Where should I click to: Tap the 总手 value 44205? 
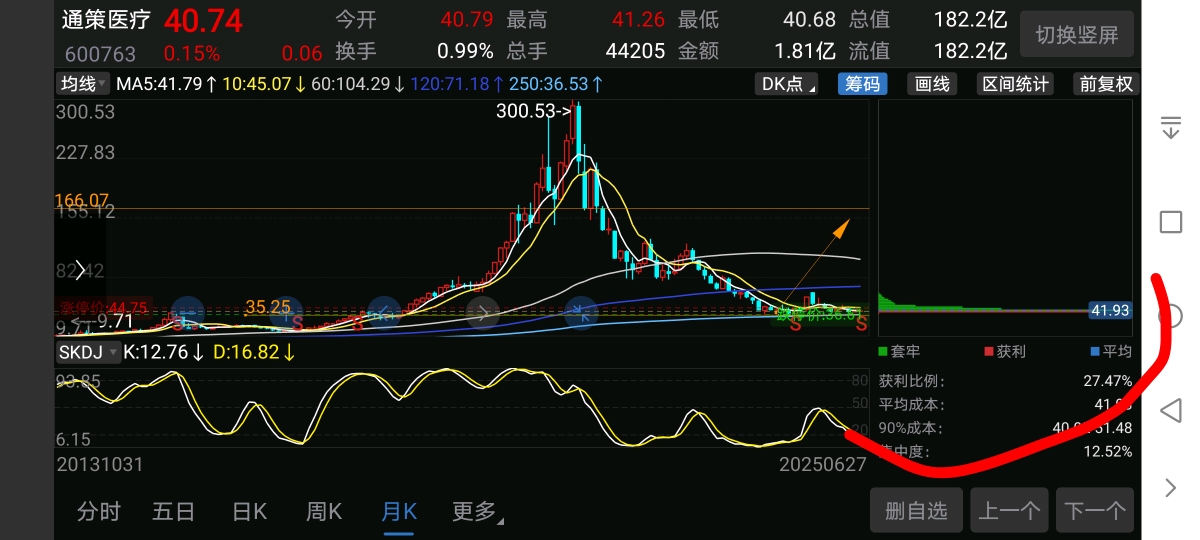tap(635, 51)
